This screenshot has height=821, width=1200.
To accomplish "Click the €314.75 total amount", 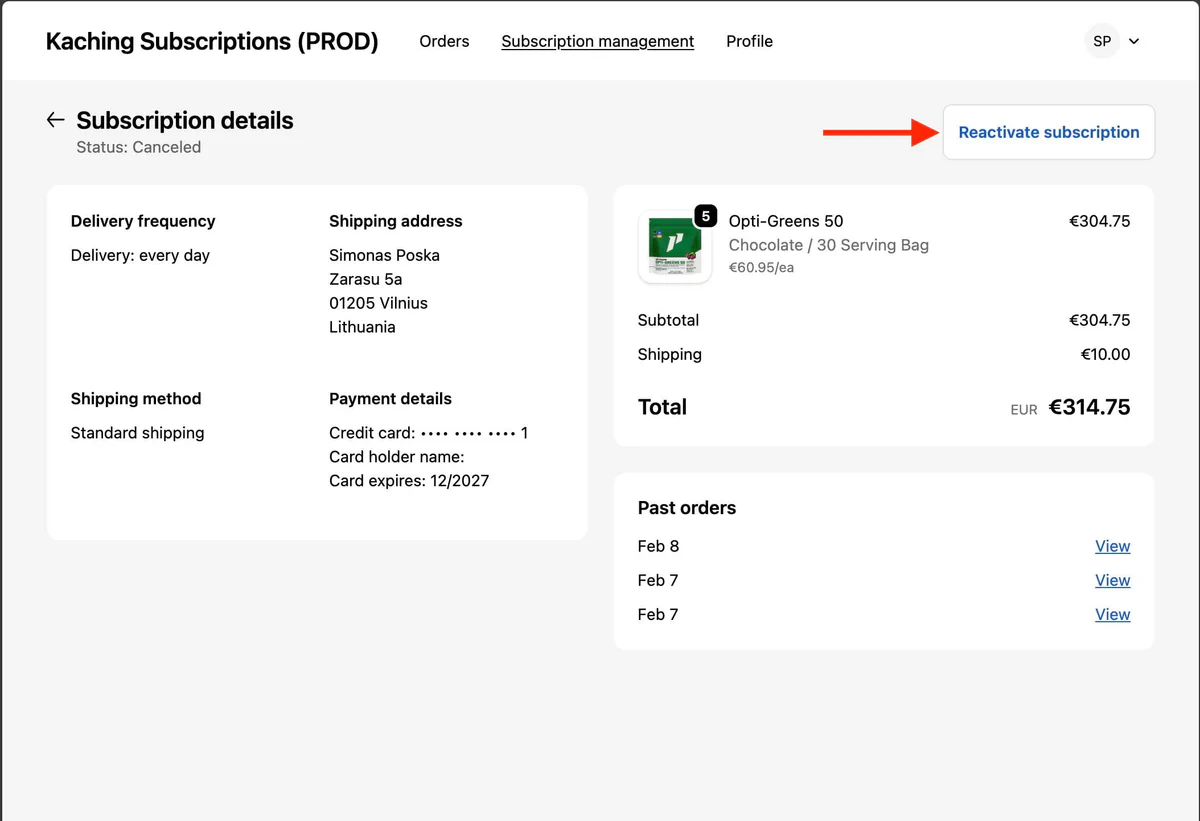I will tap(1089, 407).
